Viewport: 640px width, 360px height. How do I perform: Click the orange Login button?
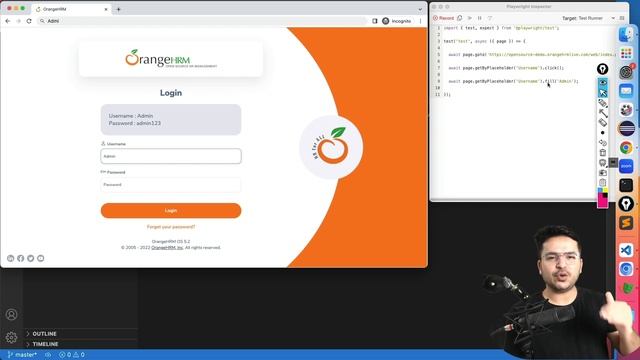(x=171, y=211)
